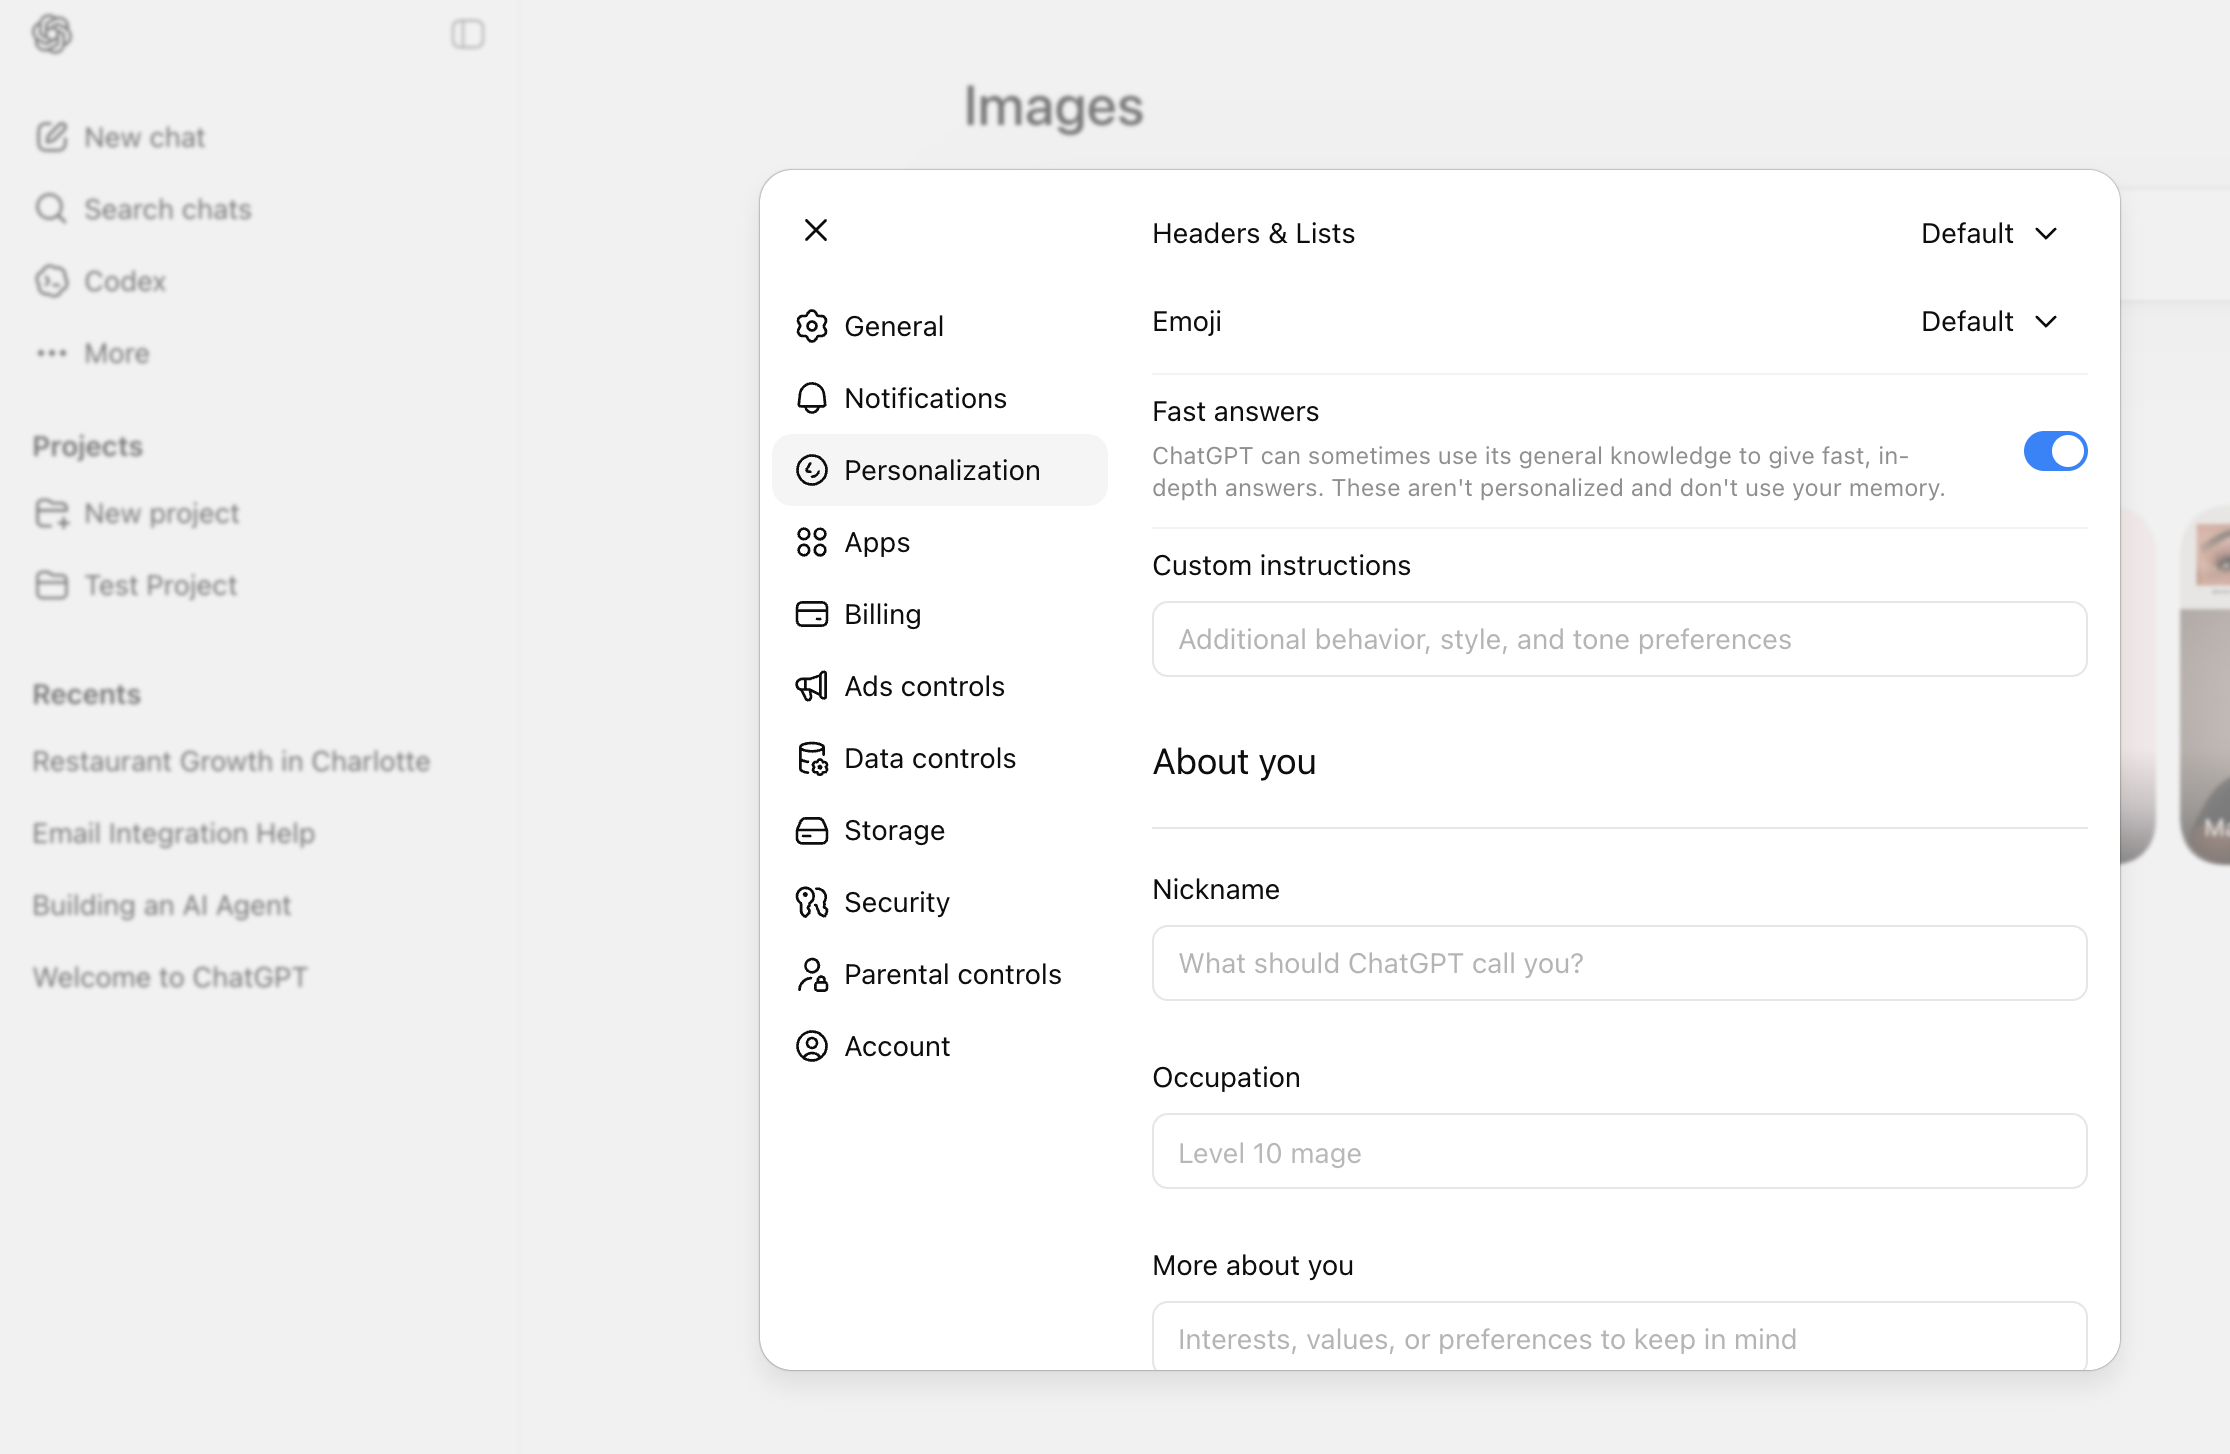Open the Headers & Lists Default dropdown
2230x1454 pixels.
1989,233
